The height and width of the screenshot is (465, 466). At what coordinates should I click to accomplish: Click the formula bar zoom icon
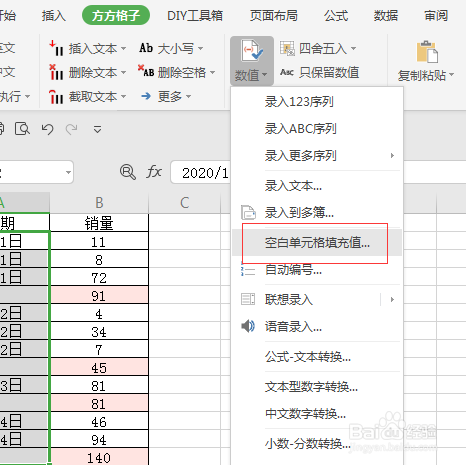(x=127, y=172)
